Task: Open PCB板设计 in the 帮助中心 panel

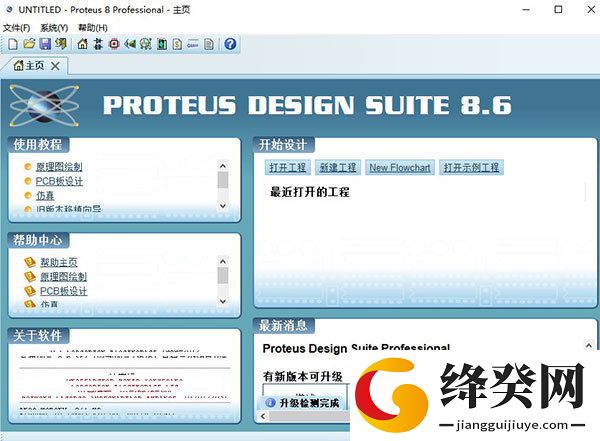Action: 64,291
